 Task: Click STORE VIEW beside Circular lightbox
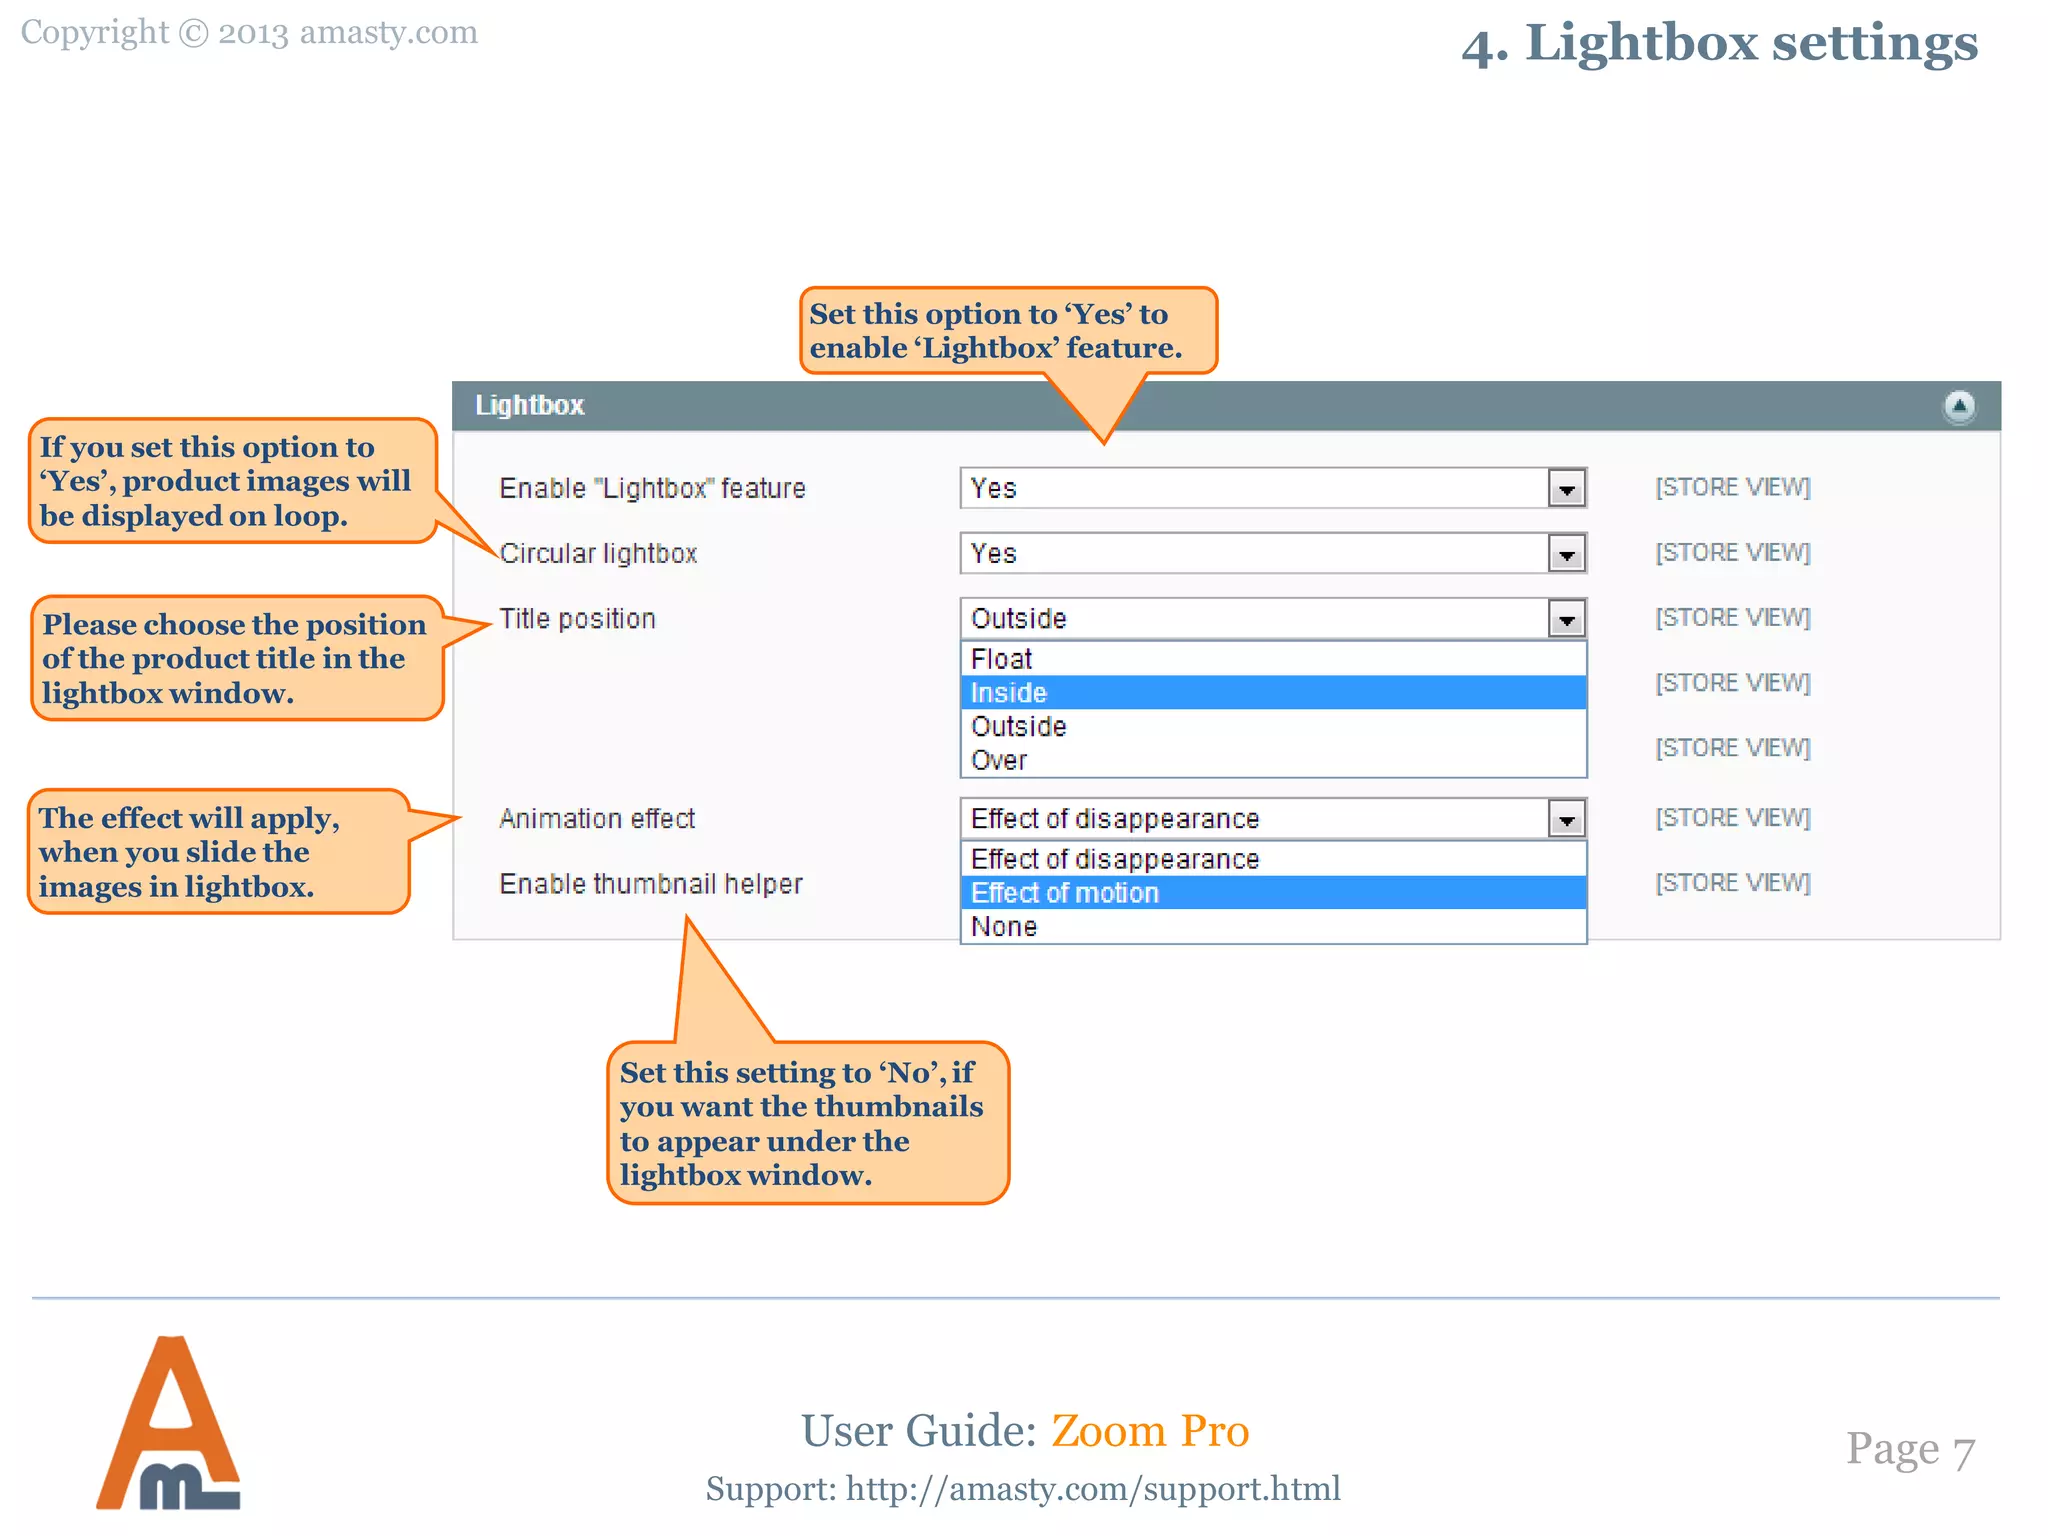tap(1733, 552)
